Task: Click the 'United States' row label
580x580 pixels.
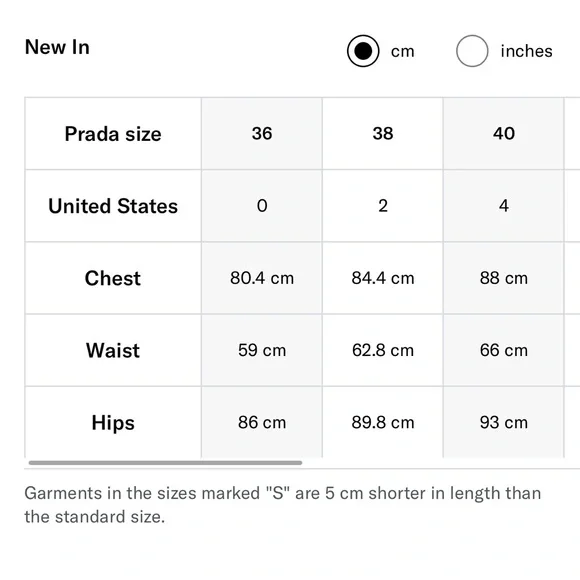Action: click(x=113, y=206)
